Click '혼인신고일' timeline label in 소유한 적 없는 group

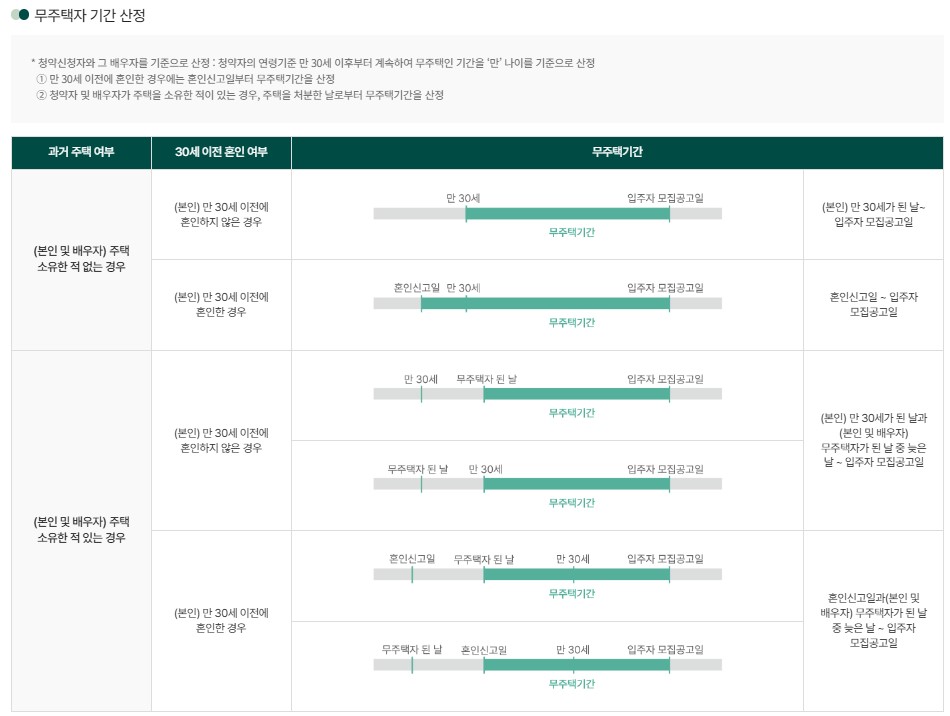416,288
